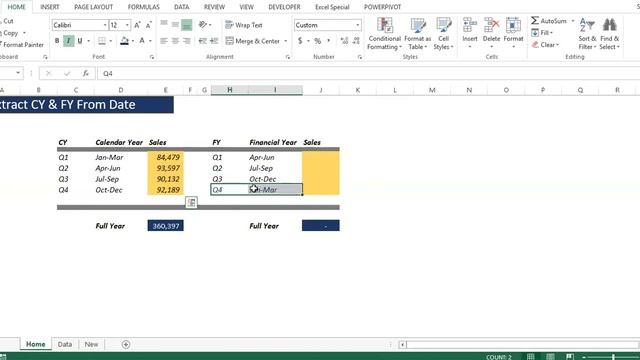
Task: Toggle the highlighted Bottom Align button
Action: pos(187,25)
